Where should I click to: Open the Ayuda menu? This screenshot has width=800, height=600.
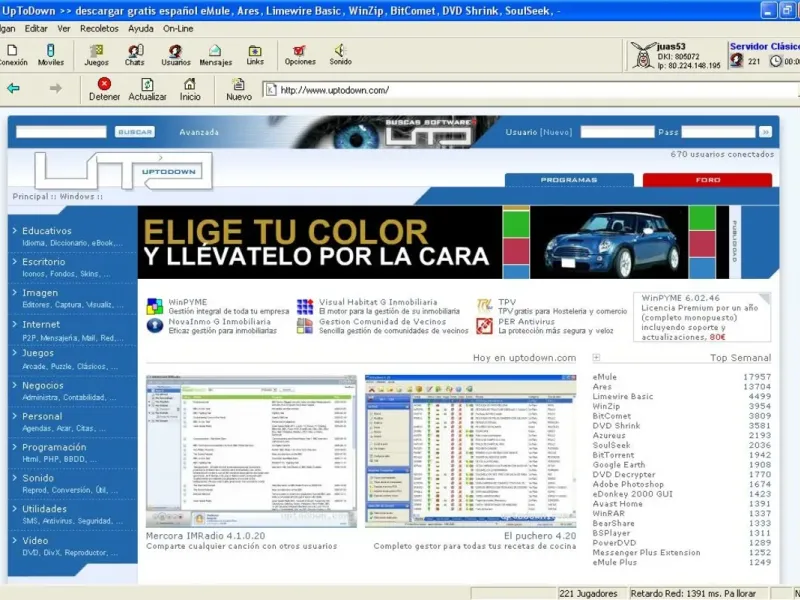click(141, 29)
